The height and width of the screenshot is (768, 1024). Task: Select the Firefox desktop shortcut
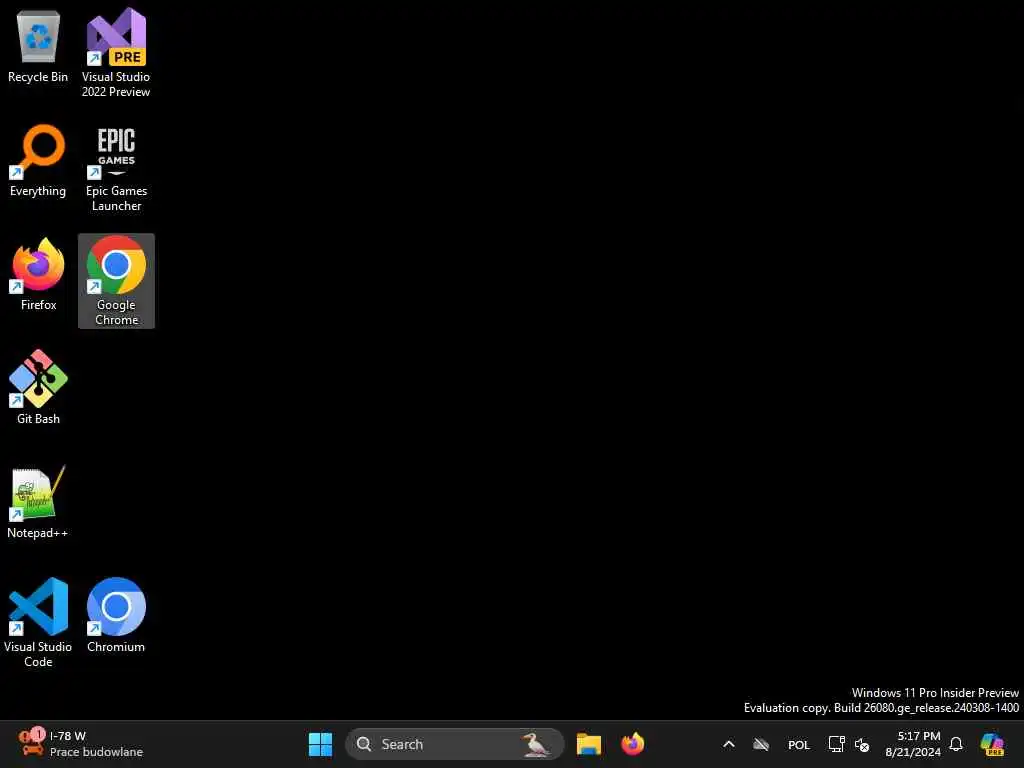tap(38, 274)
